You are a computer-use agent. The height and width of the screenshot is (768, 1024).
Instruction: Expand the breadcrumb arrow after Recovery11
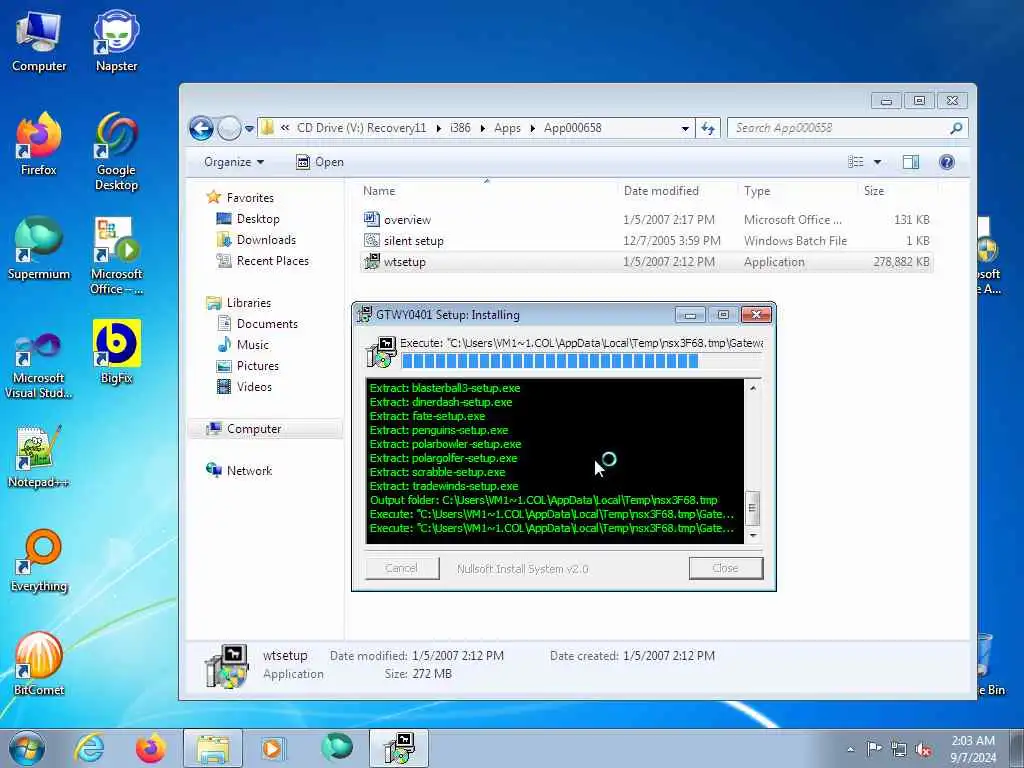coord(438,128)
